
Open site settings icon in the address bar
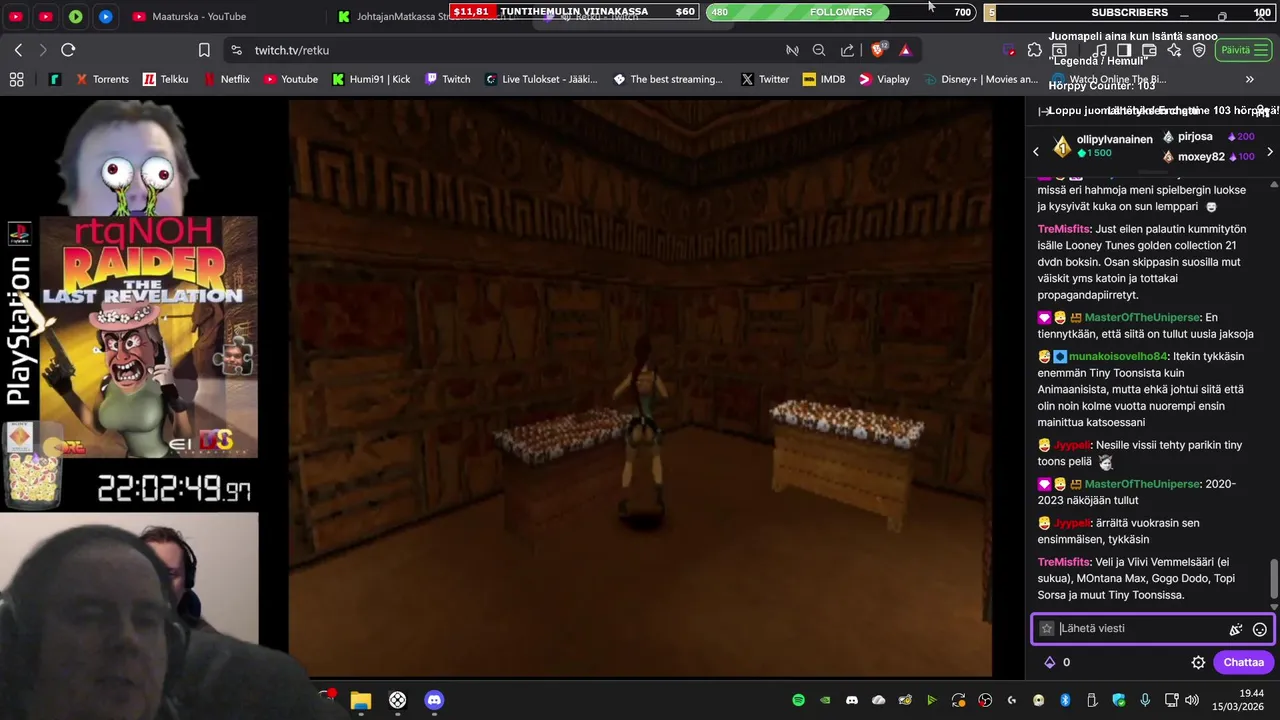click(x=235, y=50)
